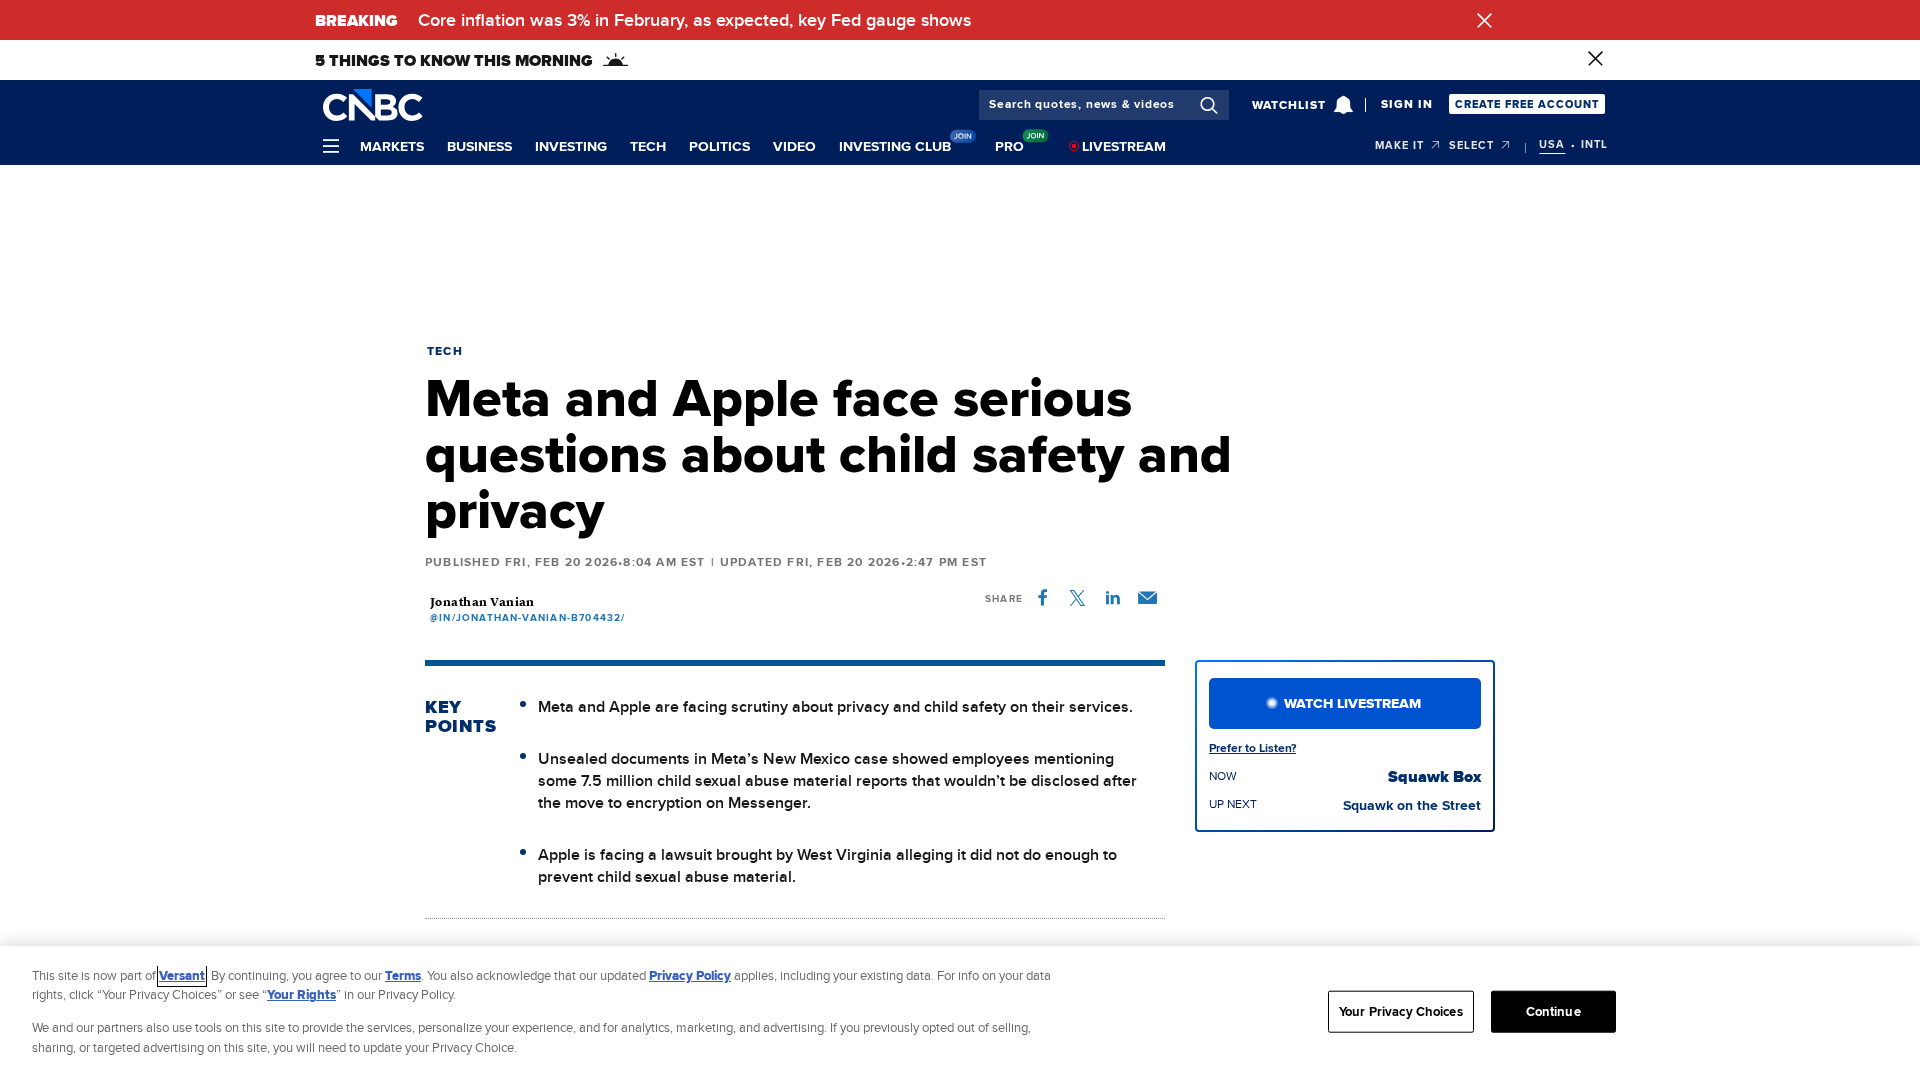
Task: Switch edition to INTL
Action: click(x=1594, y=145)
